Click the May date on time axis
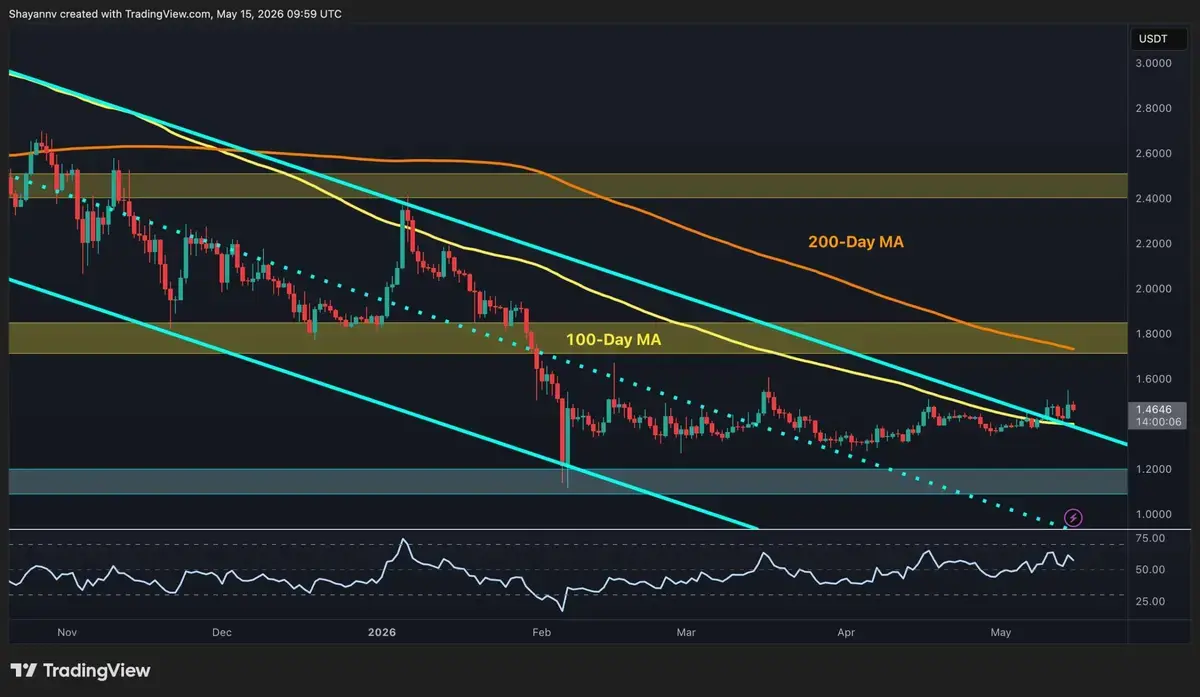This screenshot has width=1200, height=697. (x=1001, y=632)
